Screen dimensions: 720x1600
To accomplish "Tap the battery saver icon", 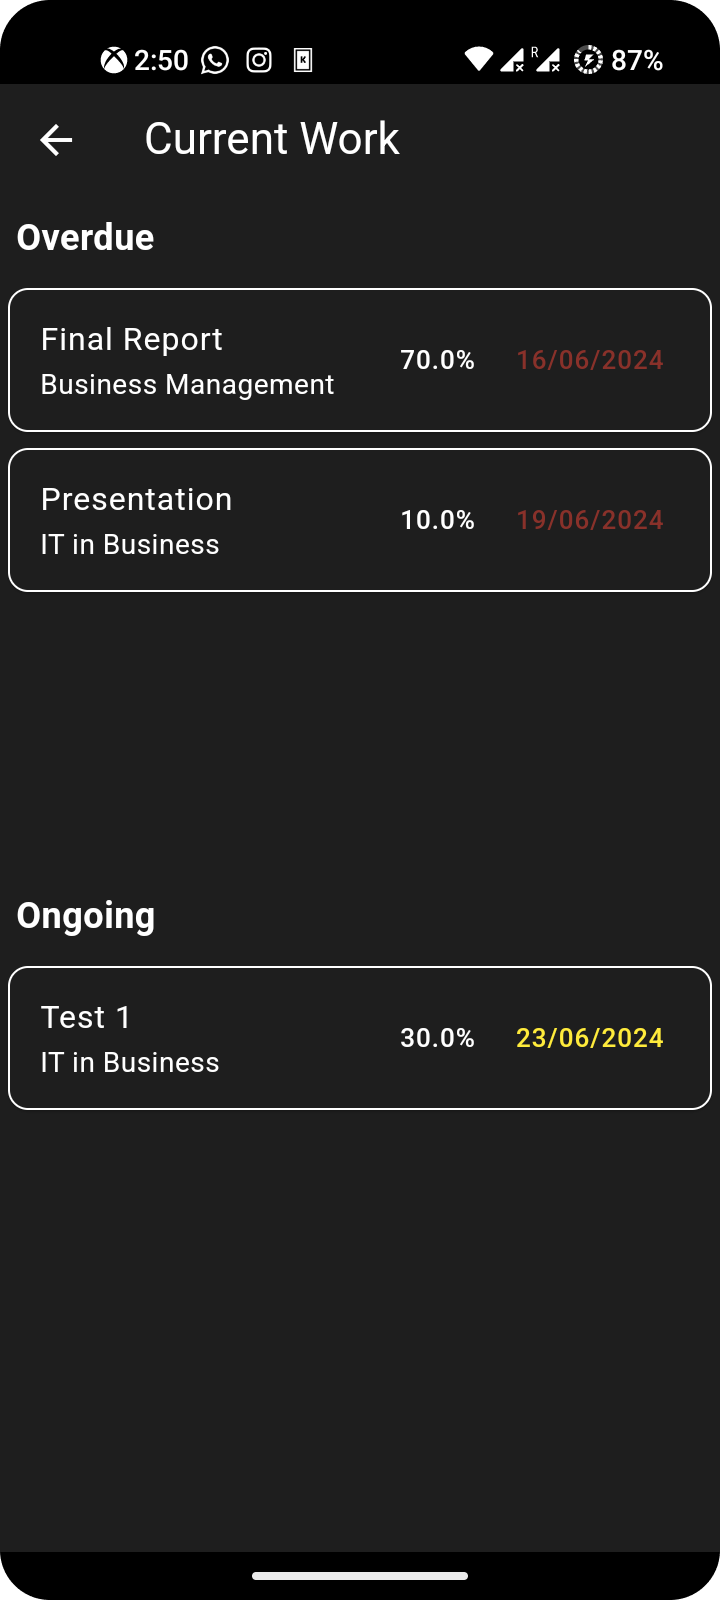I will point(588,61).
